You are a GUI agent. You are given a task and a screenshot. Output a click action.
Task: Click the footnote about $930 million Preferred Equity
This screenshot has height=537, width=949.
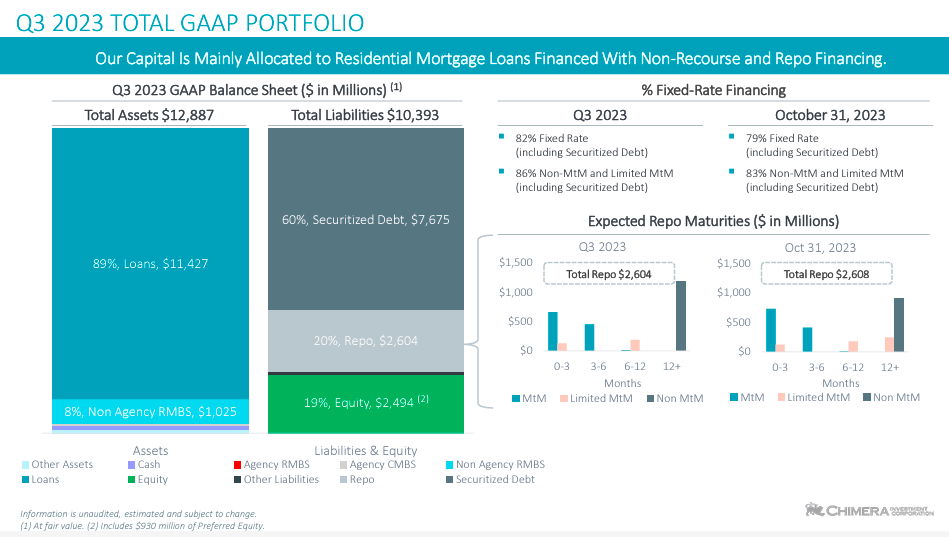[177, 525]
